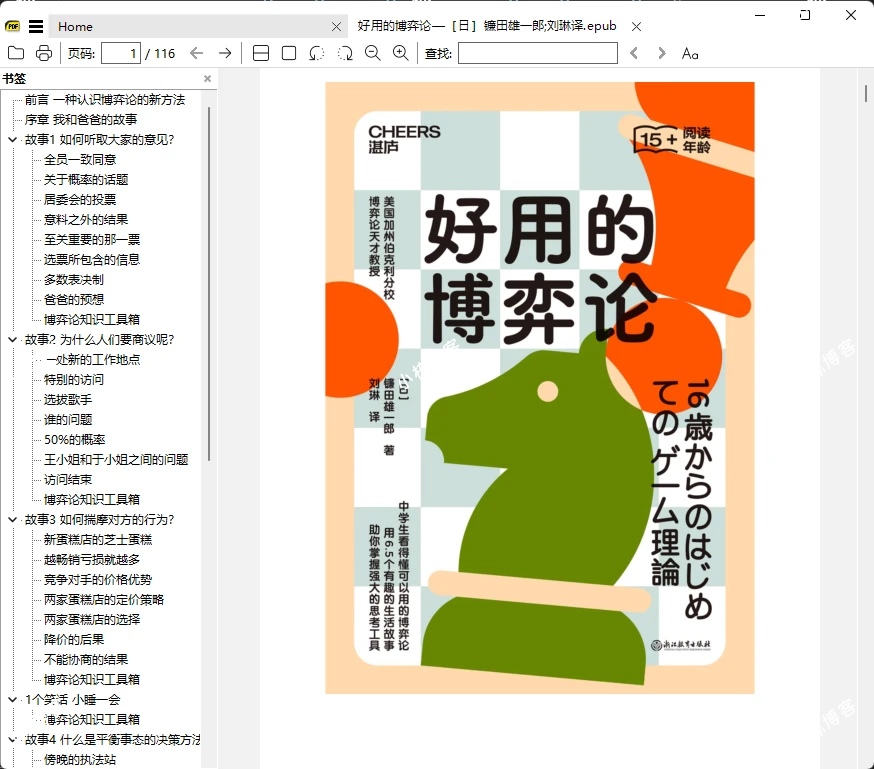
Task: Open bookmark 全员一致同意
Action: 80,159
